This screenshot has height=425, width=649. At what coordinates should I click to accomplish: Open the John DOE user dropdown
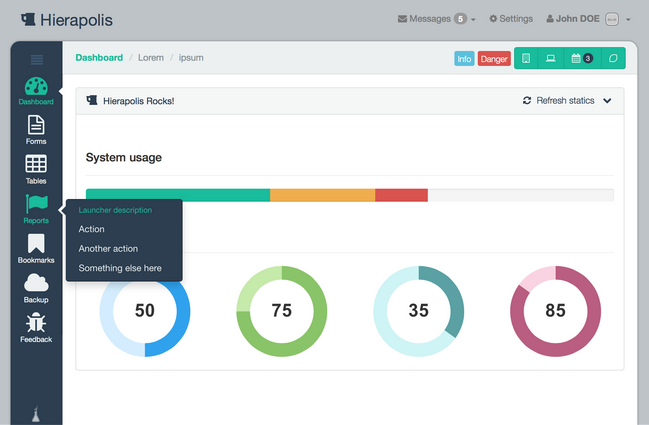588,19
